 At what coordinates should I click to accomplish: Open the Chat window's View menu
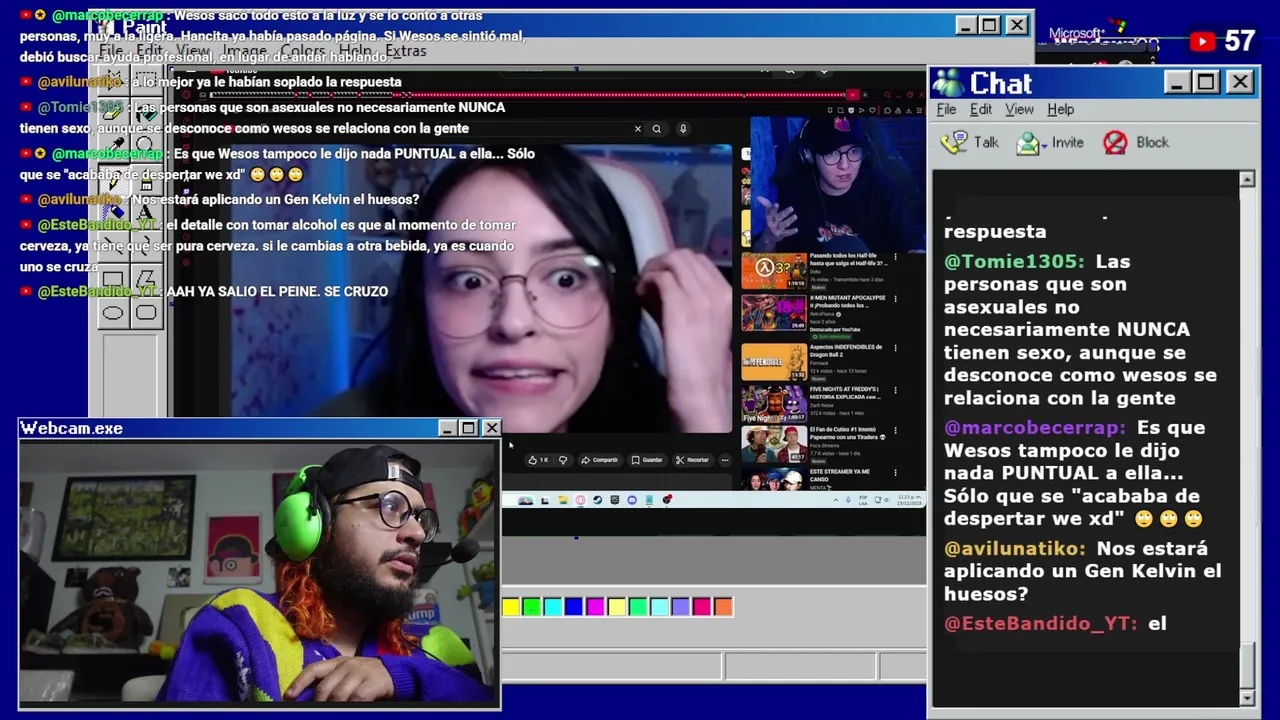point(1019,109)
